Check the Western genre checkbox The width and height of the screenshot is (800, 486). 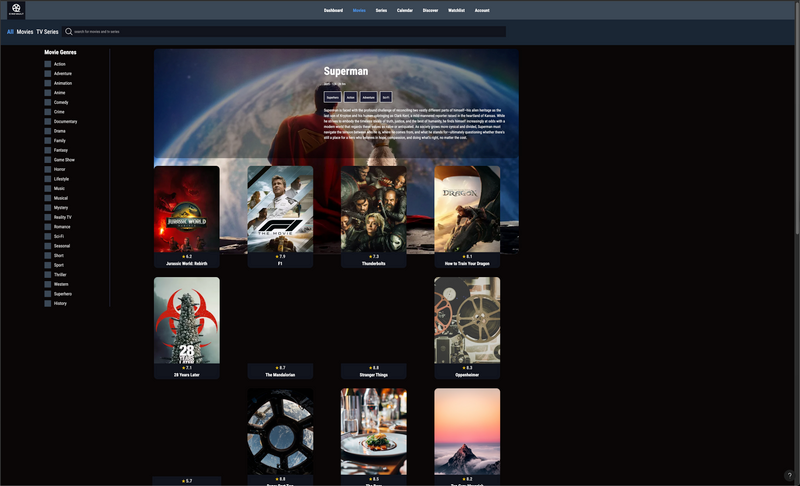point(47,284)
